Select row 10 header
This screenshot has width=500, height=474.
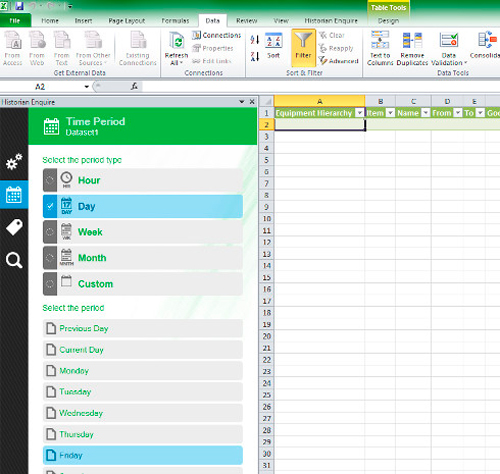pos(266,219)
